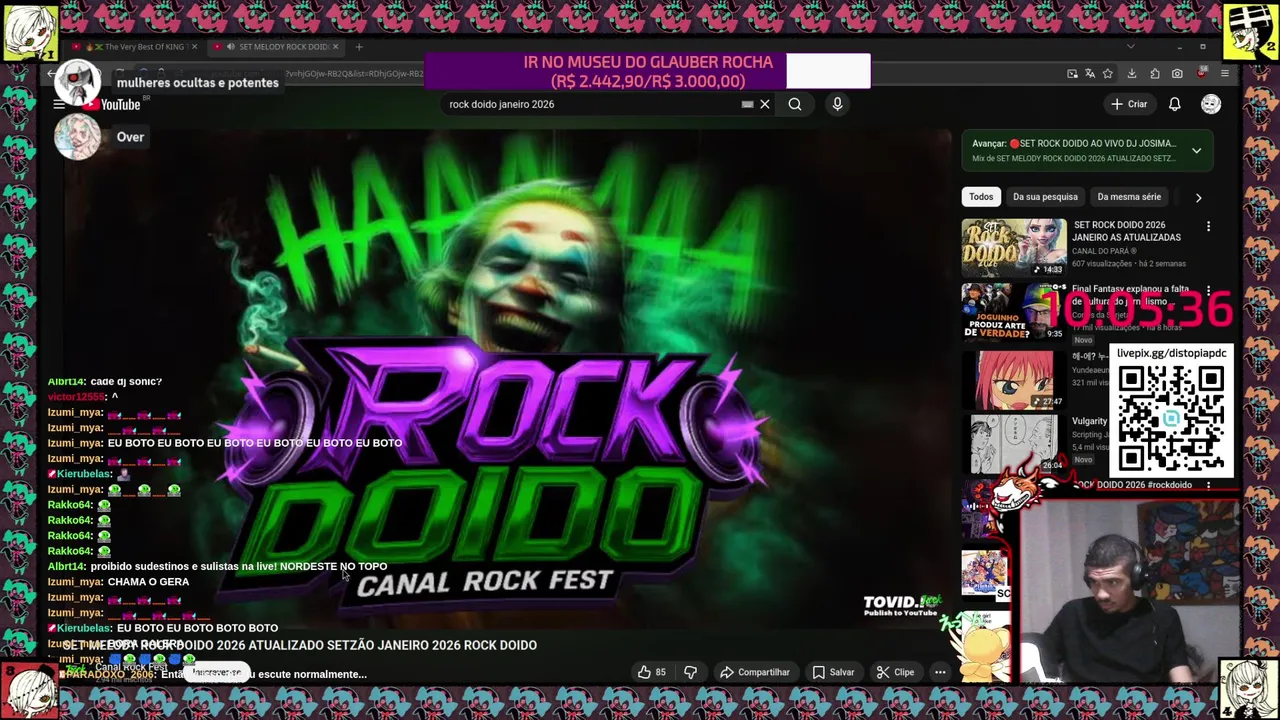Viewport: 1280px width, 720px height.
Task: Open the YouTube hamburger guide menu
Action: 59,104
